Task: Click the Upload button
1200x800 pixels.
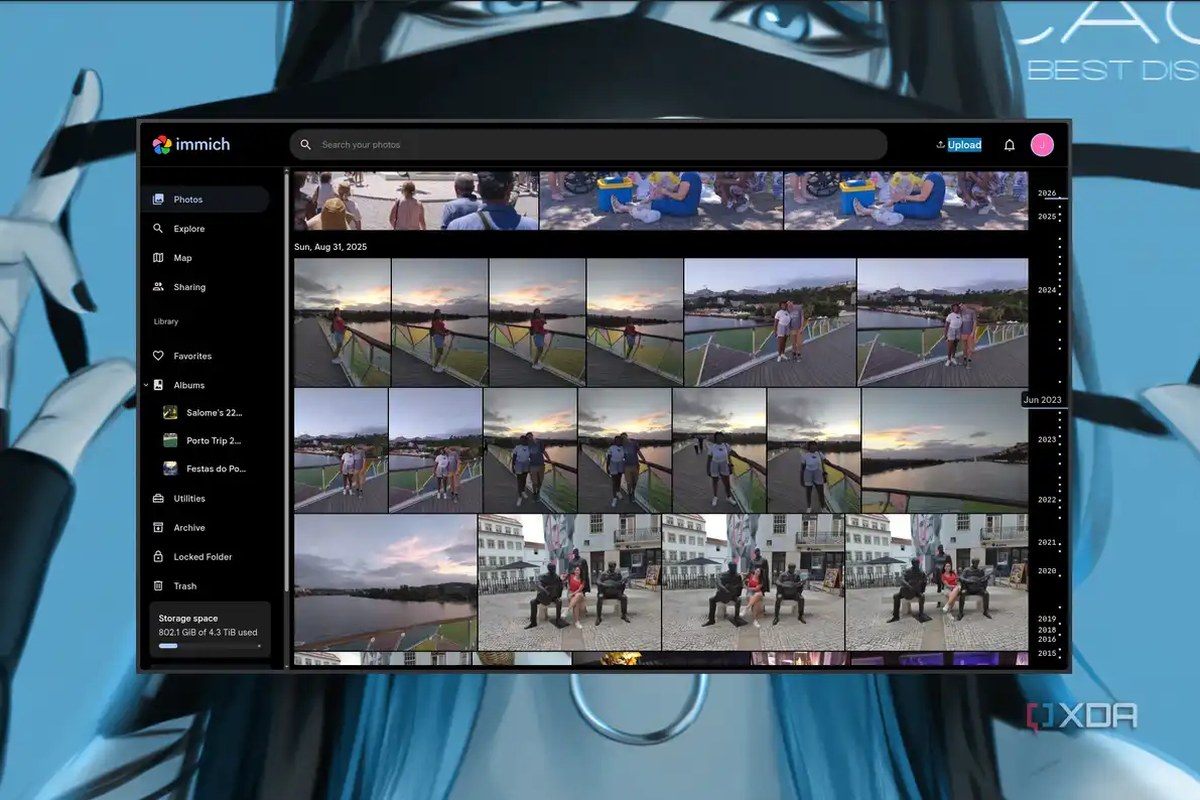Action: [x=958, y=145]
